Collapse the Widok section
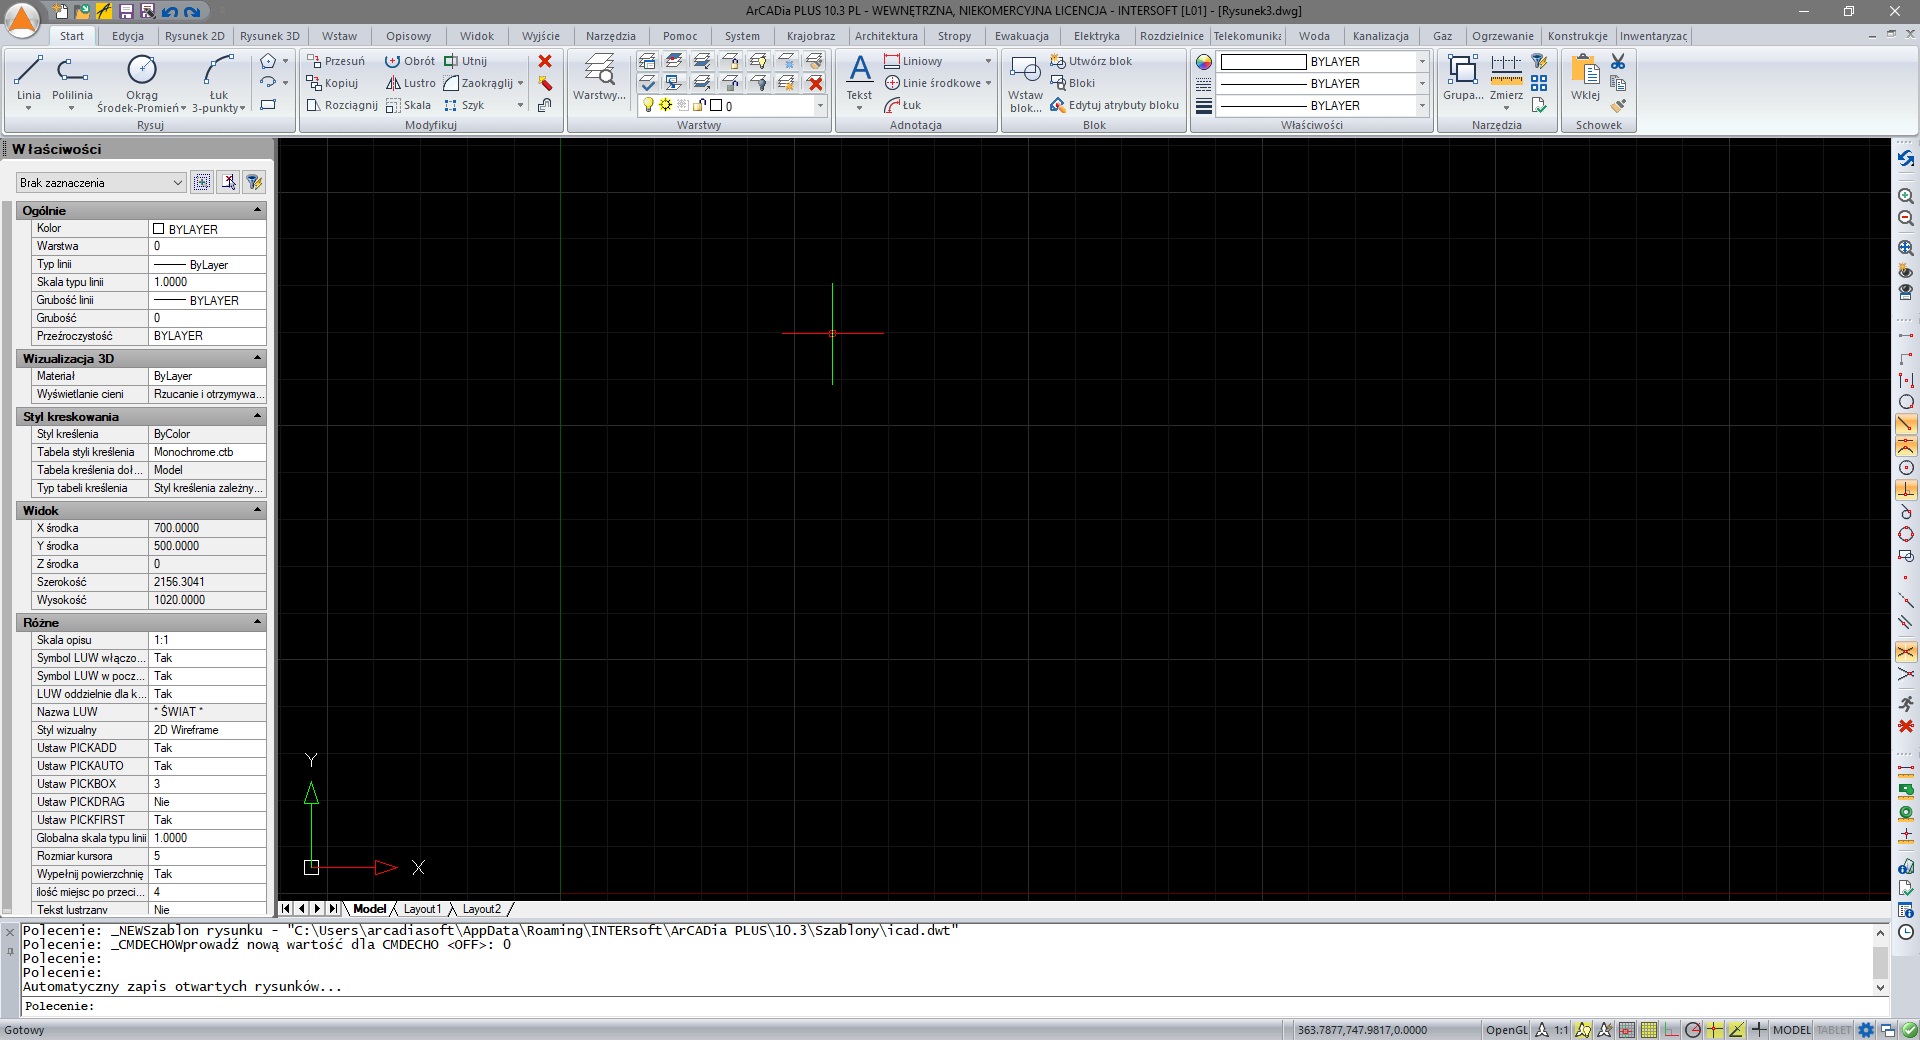 257,510
